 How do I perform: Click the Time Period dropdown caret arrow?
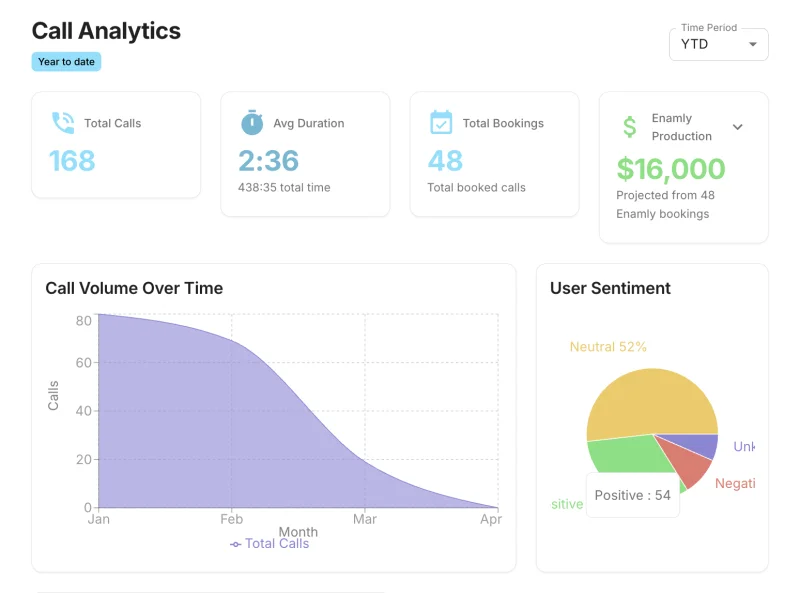coord(754,44)
